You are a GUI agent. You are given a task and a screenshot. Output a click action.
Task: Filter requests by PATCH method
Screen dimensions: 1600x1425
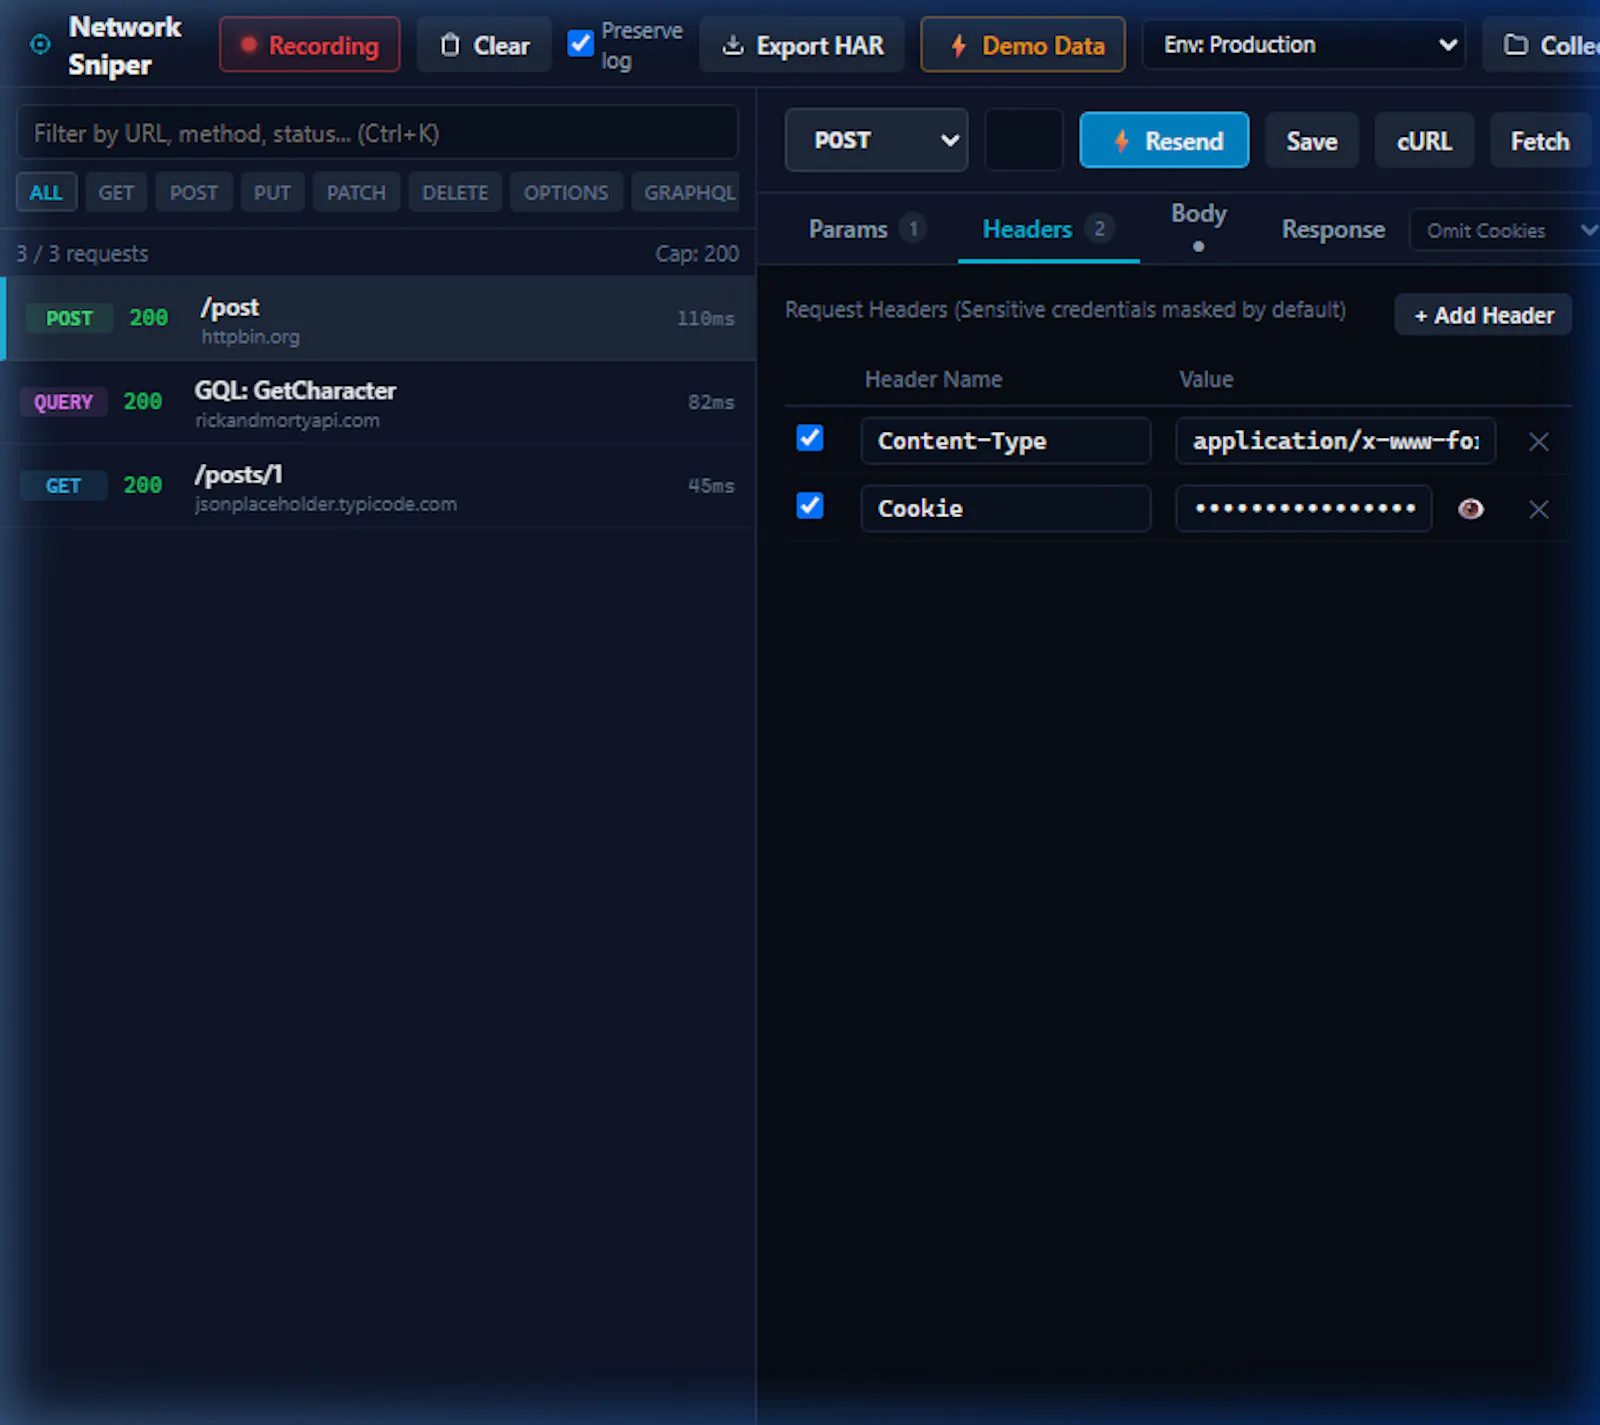click(x=356, y=192)
